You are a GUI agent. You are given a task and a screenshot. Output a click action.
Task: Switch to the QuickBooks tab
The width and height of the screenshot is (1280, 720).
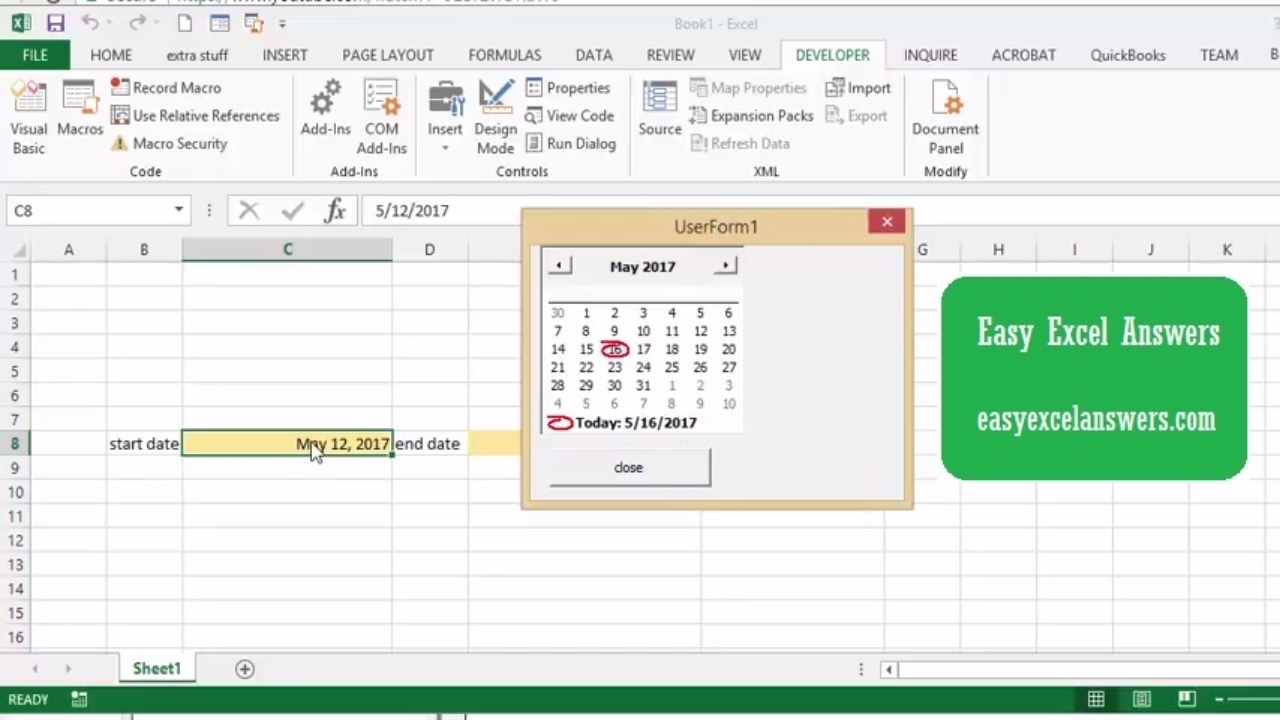[1128, 55]
